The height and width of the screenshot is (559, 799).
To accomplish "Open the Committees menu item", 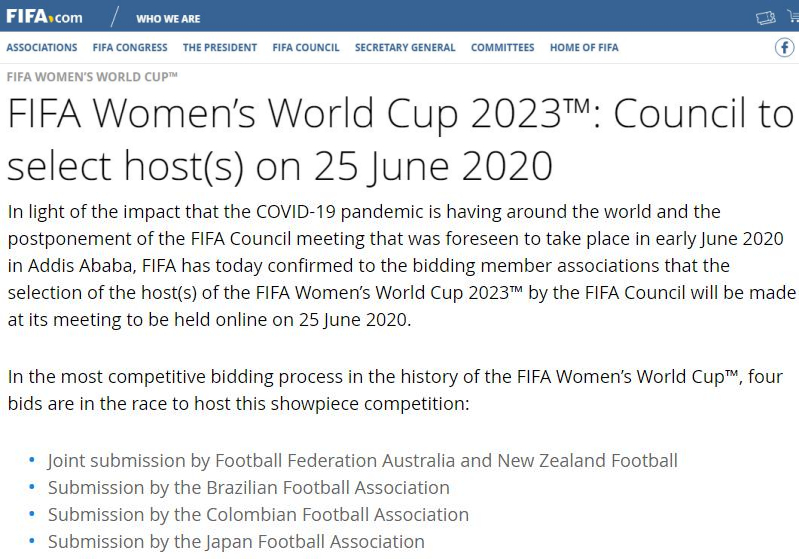I will pos(502,47).
